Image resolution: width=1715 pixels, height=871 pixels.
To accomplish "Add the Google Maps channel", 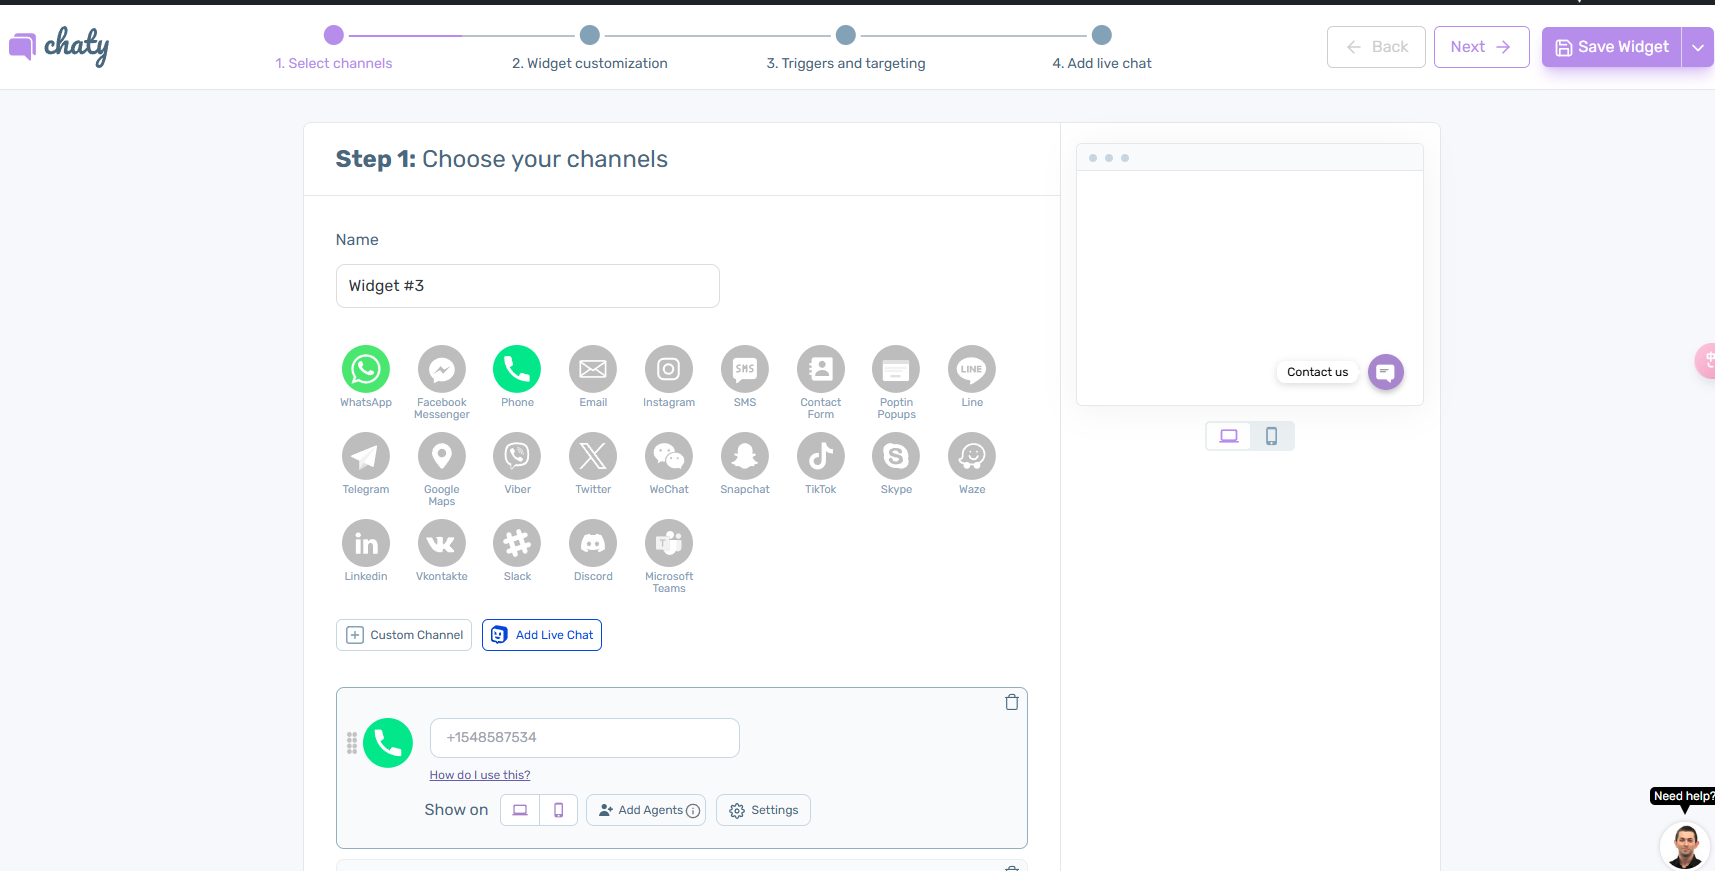I will pos(442,456).
